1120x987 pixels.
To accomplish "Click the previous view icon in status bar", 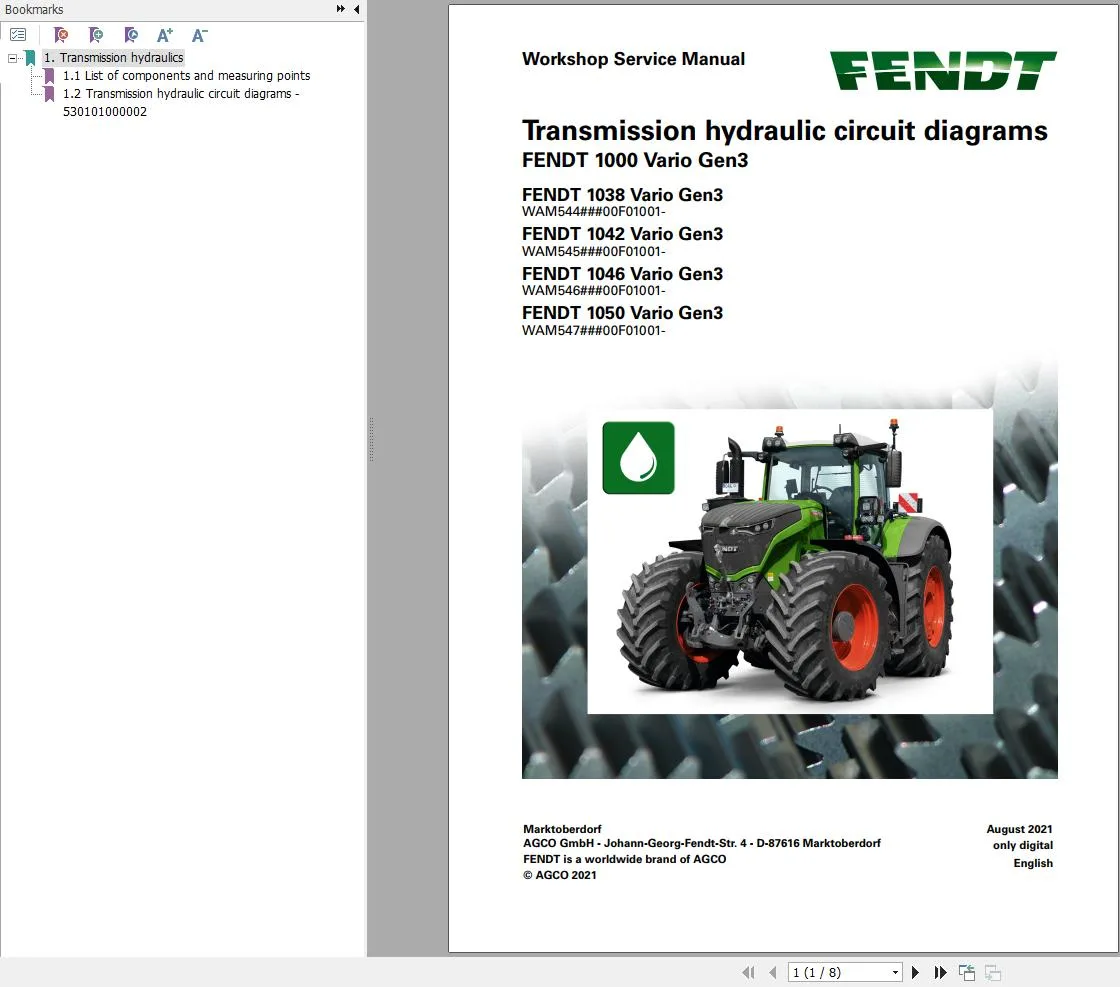I will click(967, 972).
